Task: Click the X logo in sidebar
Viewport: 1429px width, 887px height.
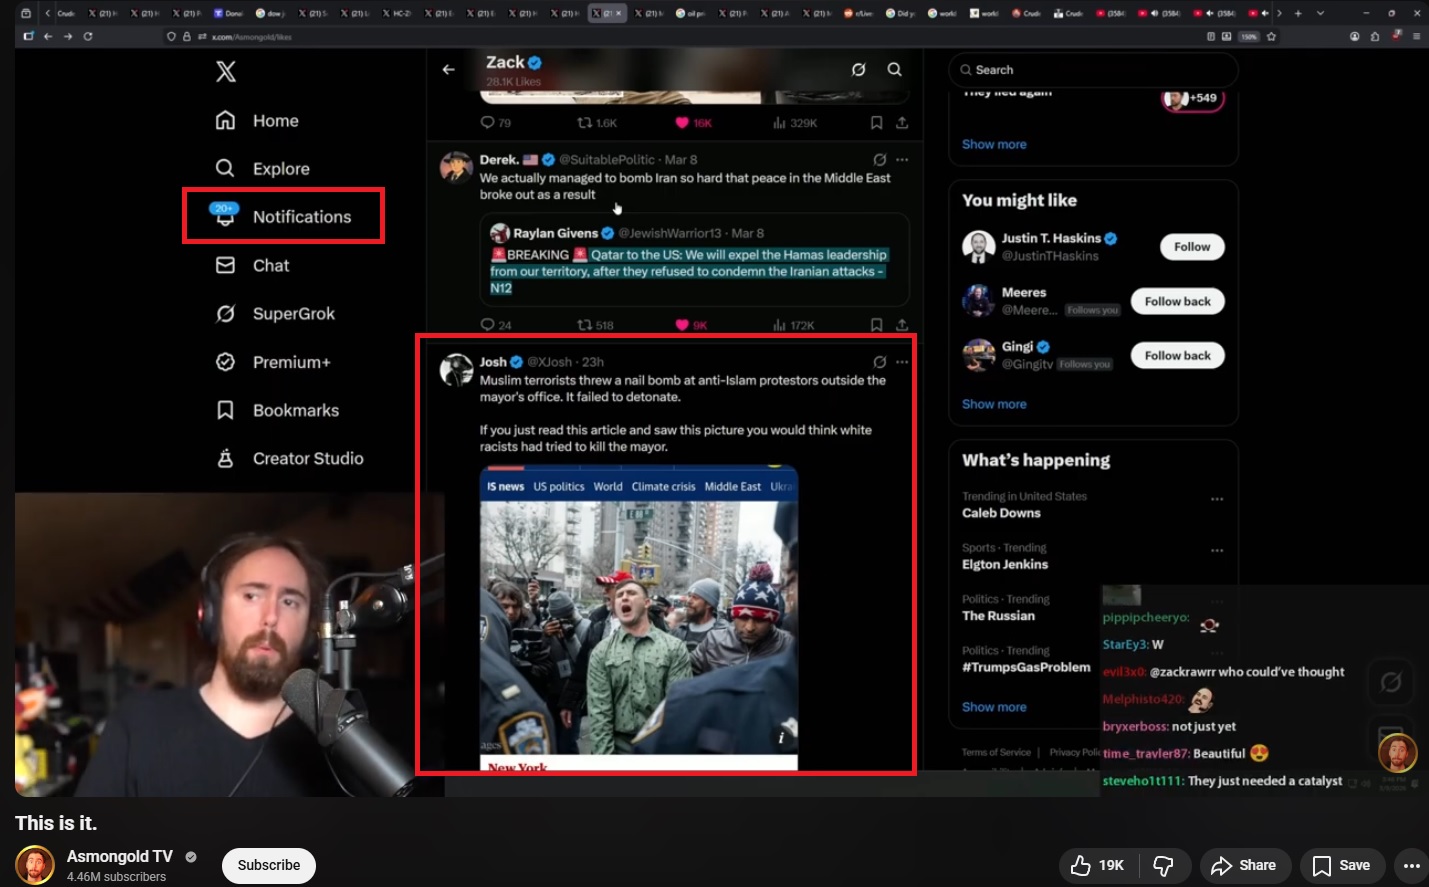Action: pyautogui.click(x=226, y=72)
